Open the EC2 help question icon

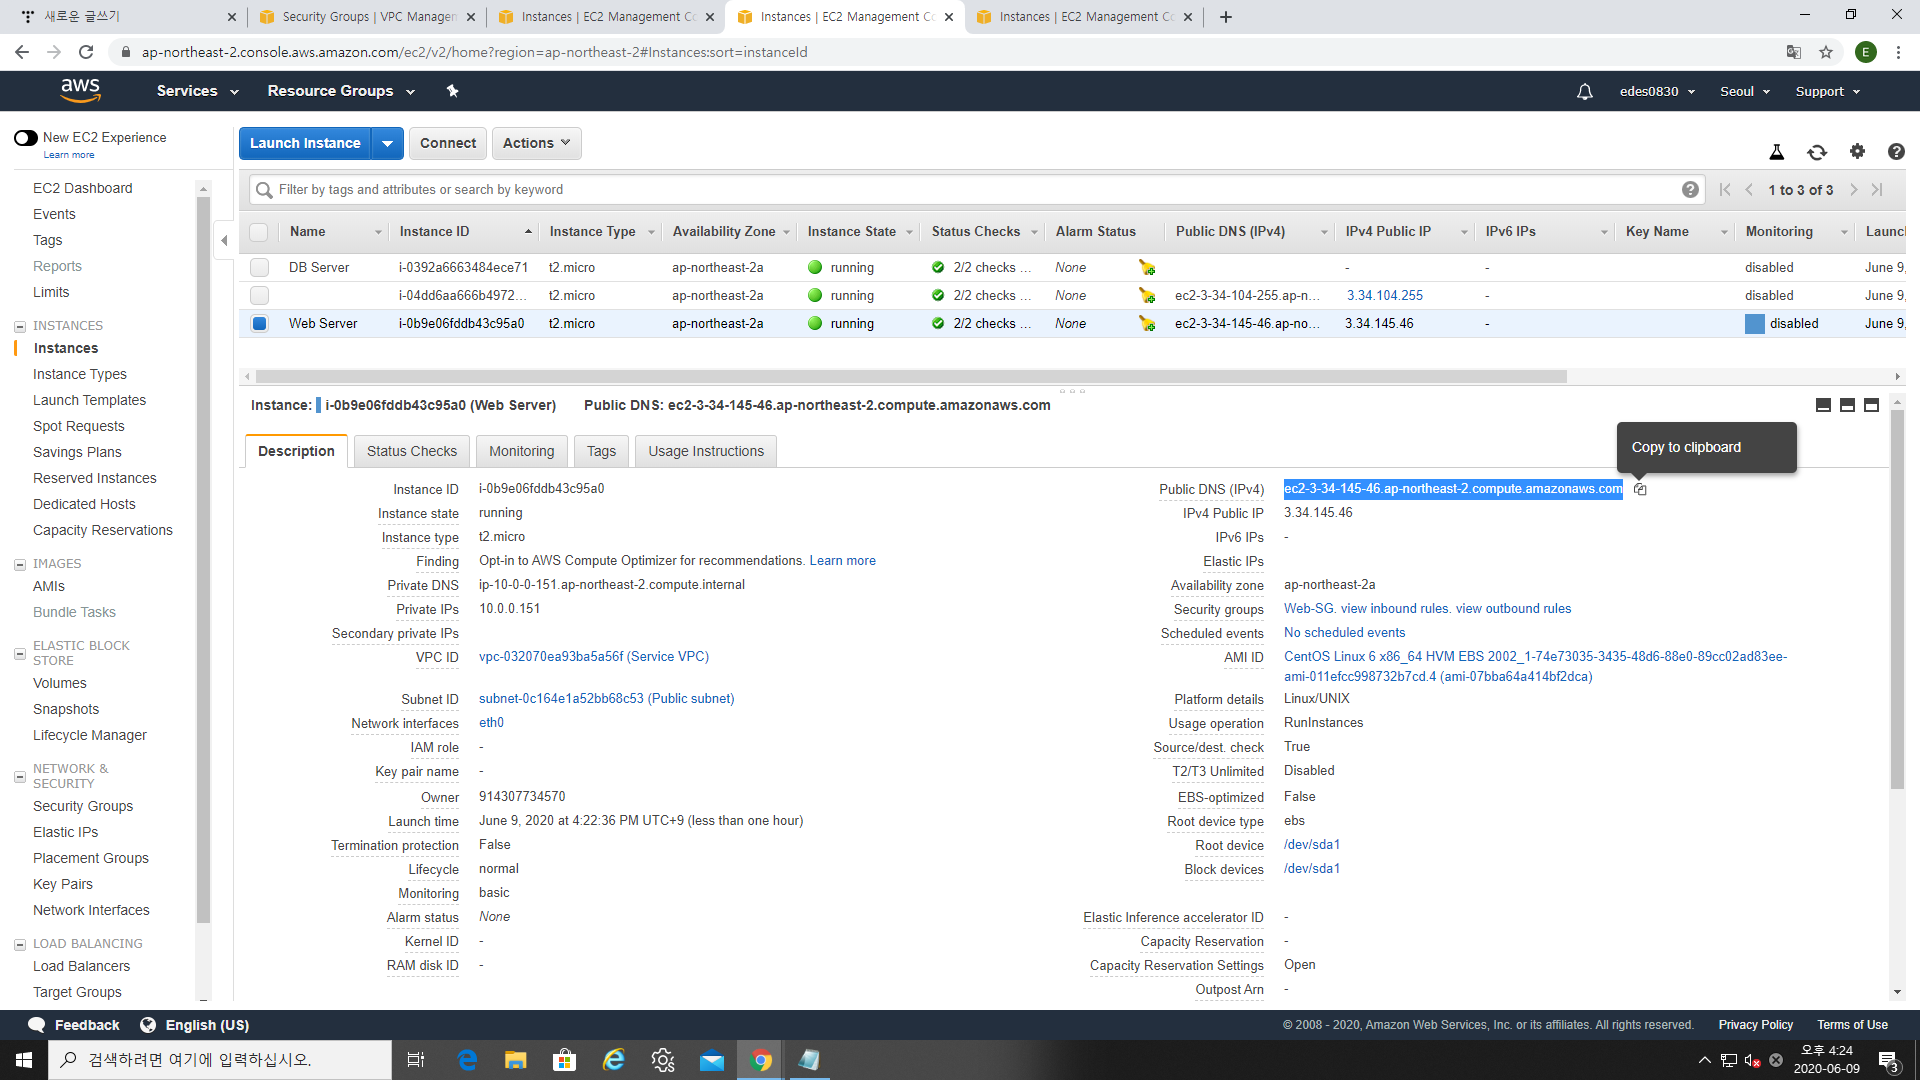(1896, 151)
